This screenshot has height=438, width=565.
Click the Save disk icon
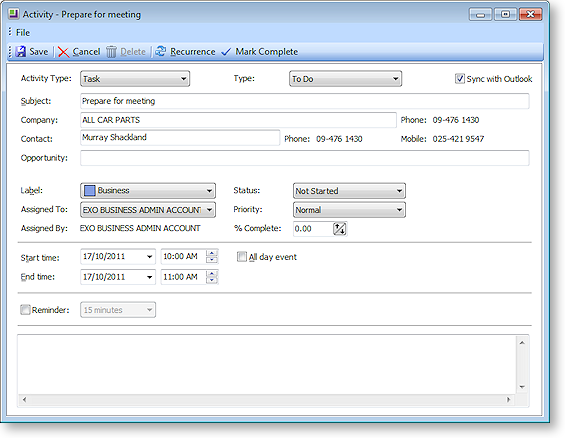point(21,52)
